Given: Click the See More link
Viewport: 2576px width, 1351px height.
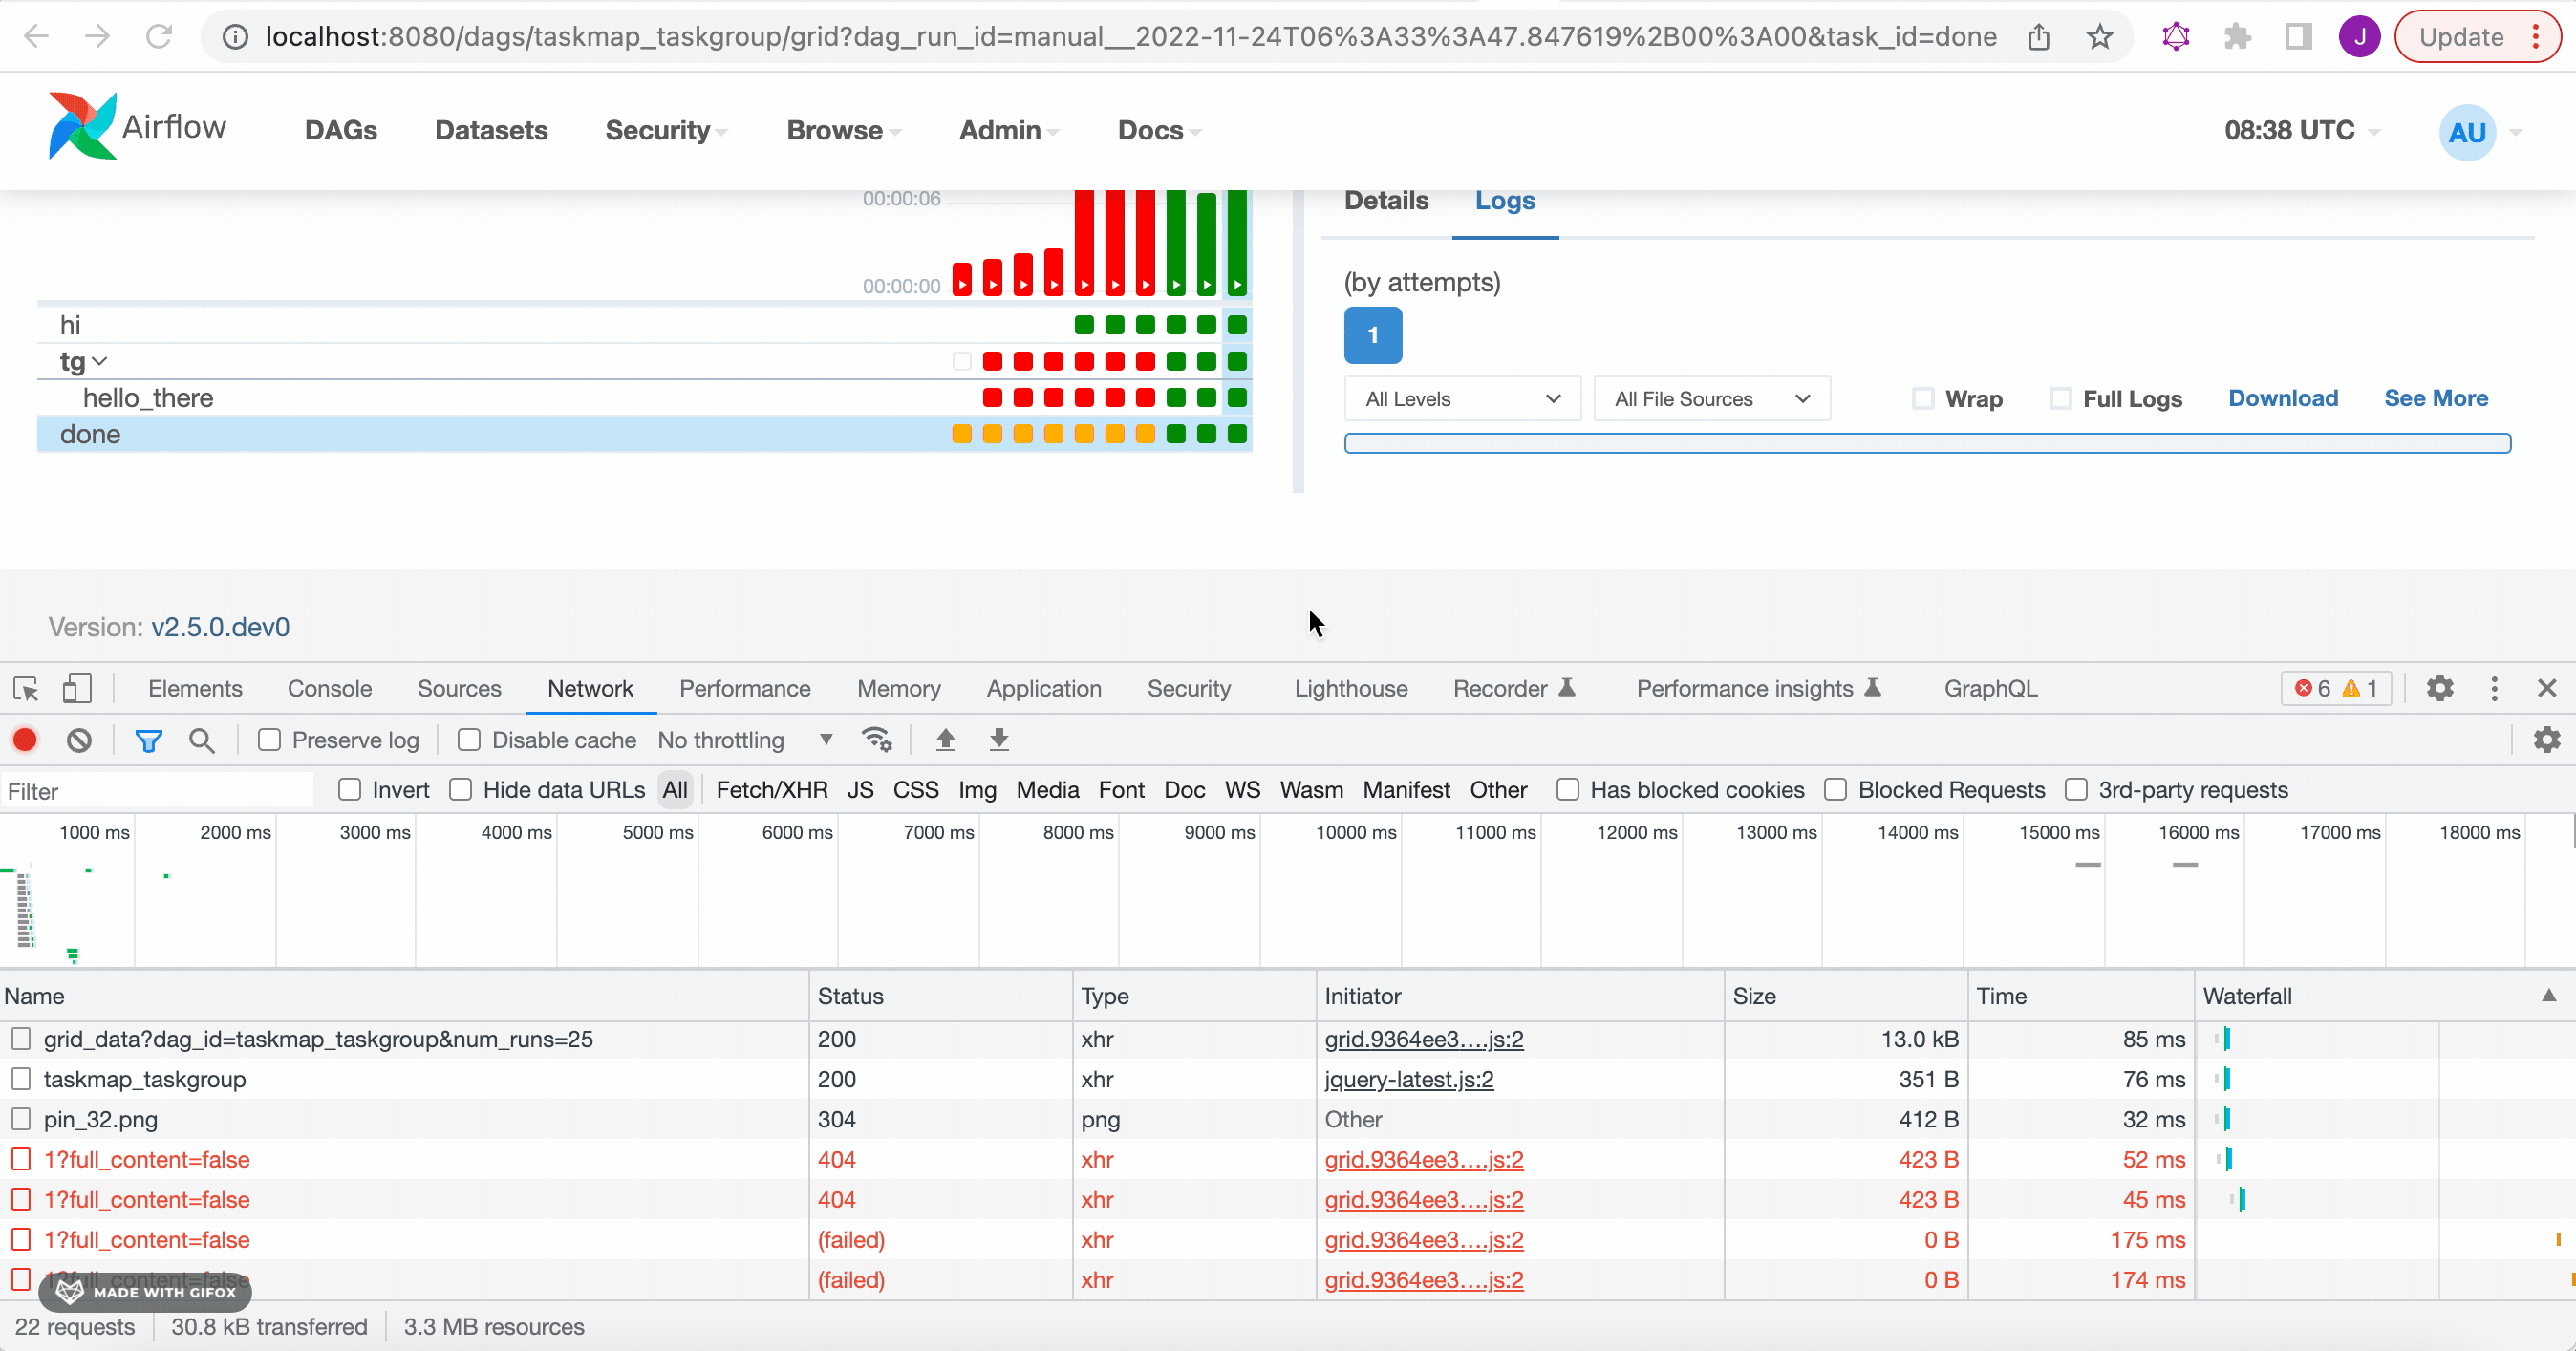Looking at the screenshot, I should coord(2436,398).
